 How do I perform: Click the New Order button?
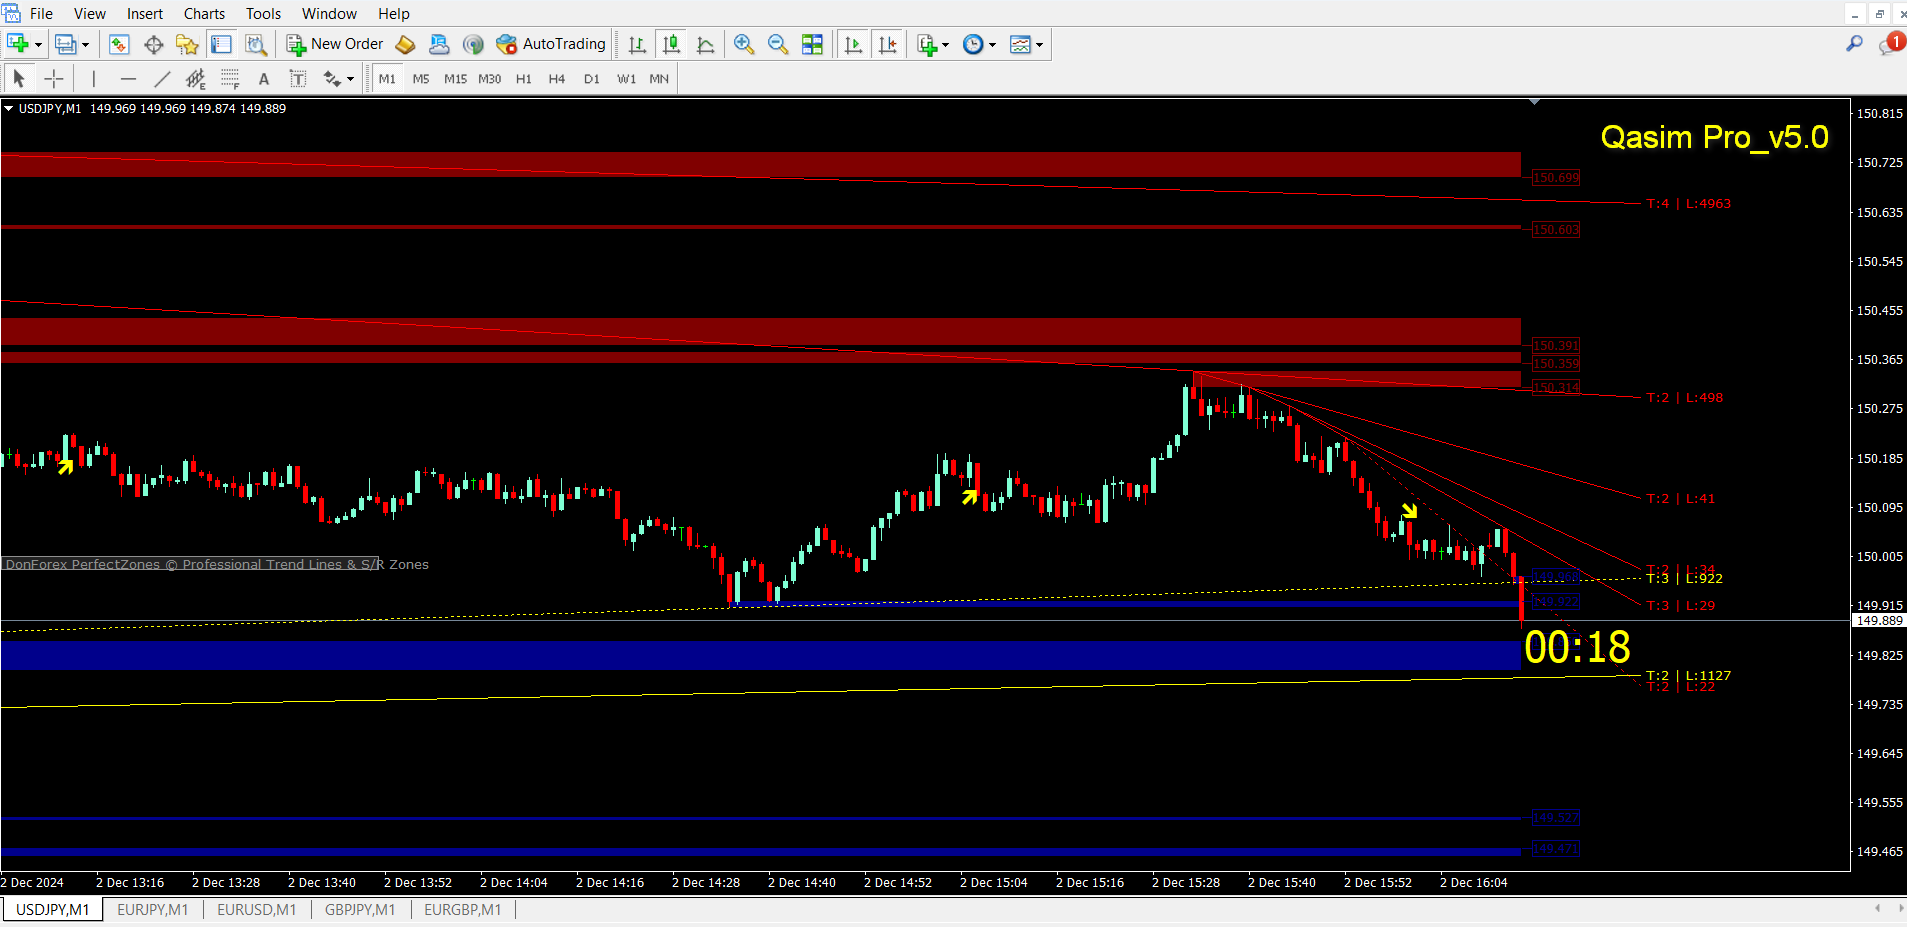click(x=335, y=44)
